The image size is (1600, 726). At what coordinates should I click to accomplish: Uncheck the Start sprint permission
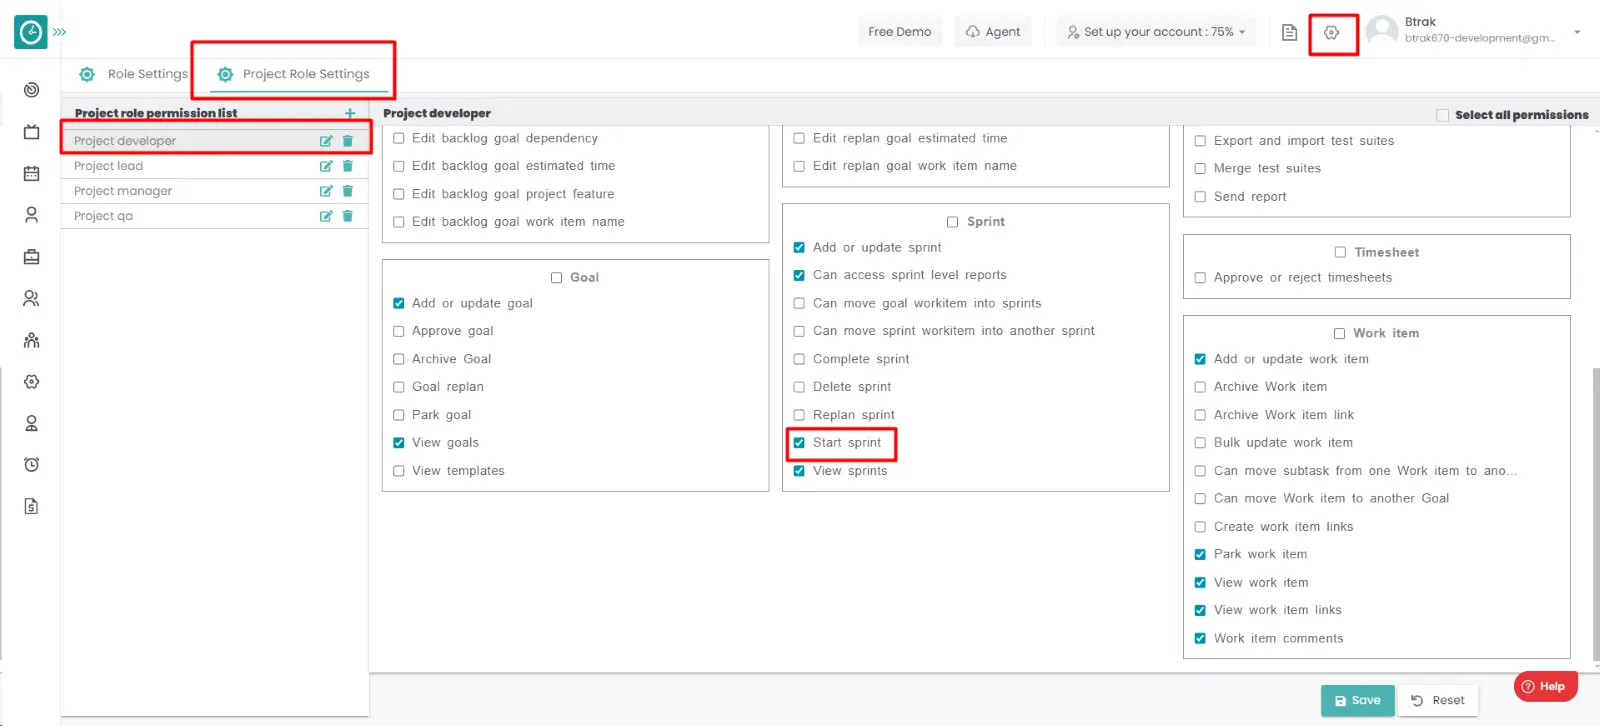point(799,443)
